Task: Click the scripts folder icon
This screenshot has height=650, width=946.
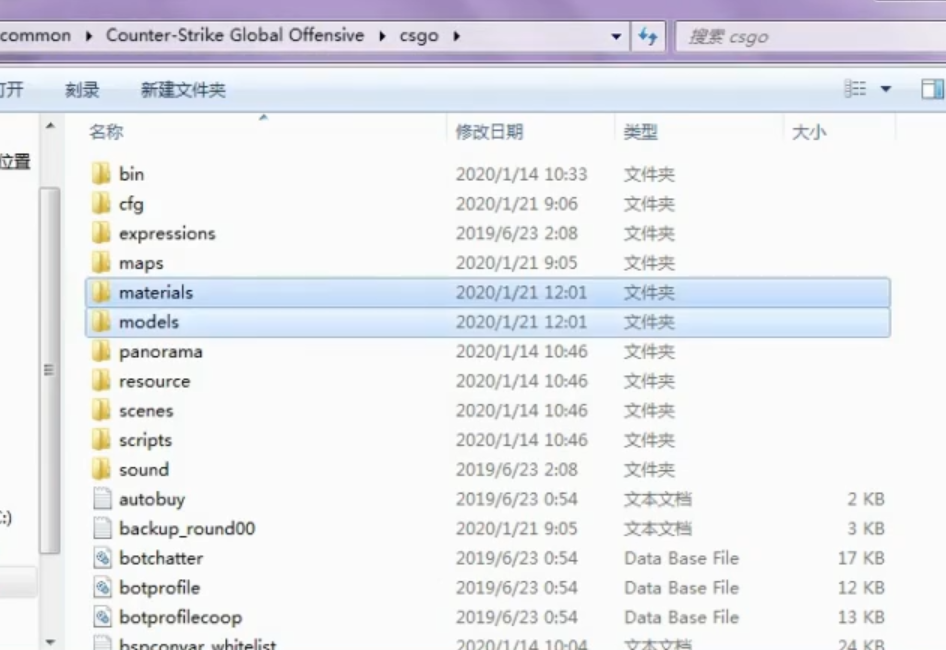Action: coord(101,440)
